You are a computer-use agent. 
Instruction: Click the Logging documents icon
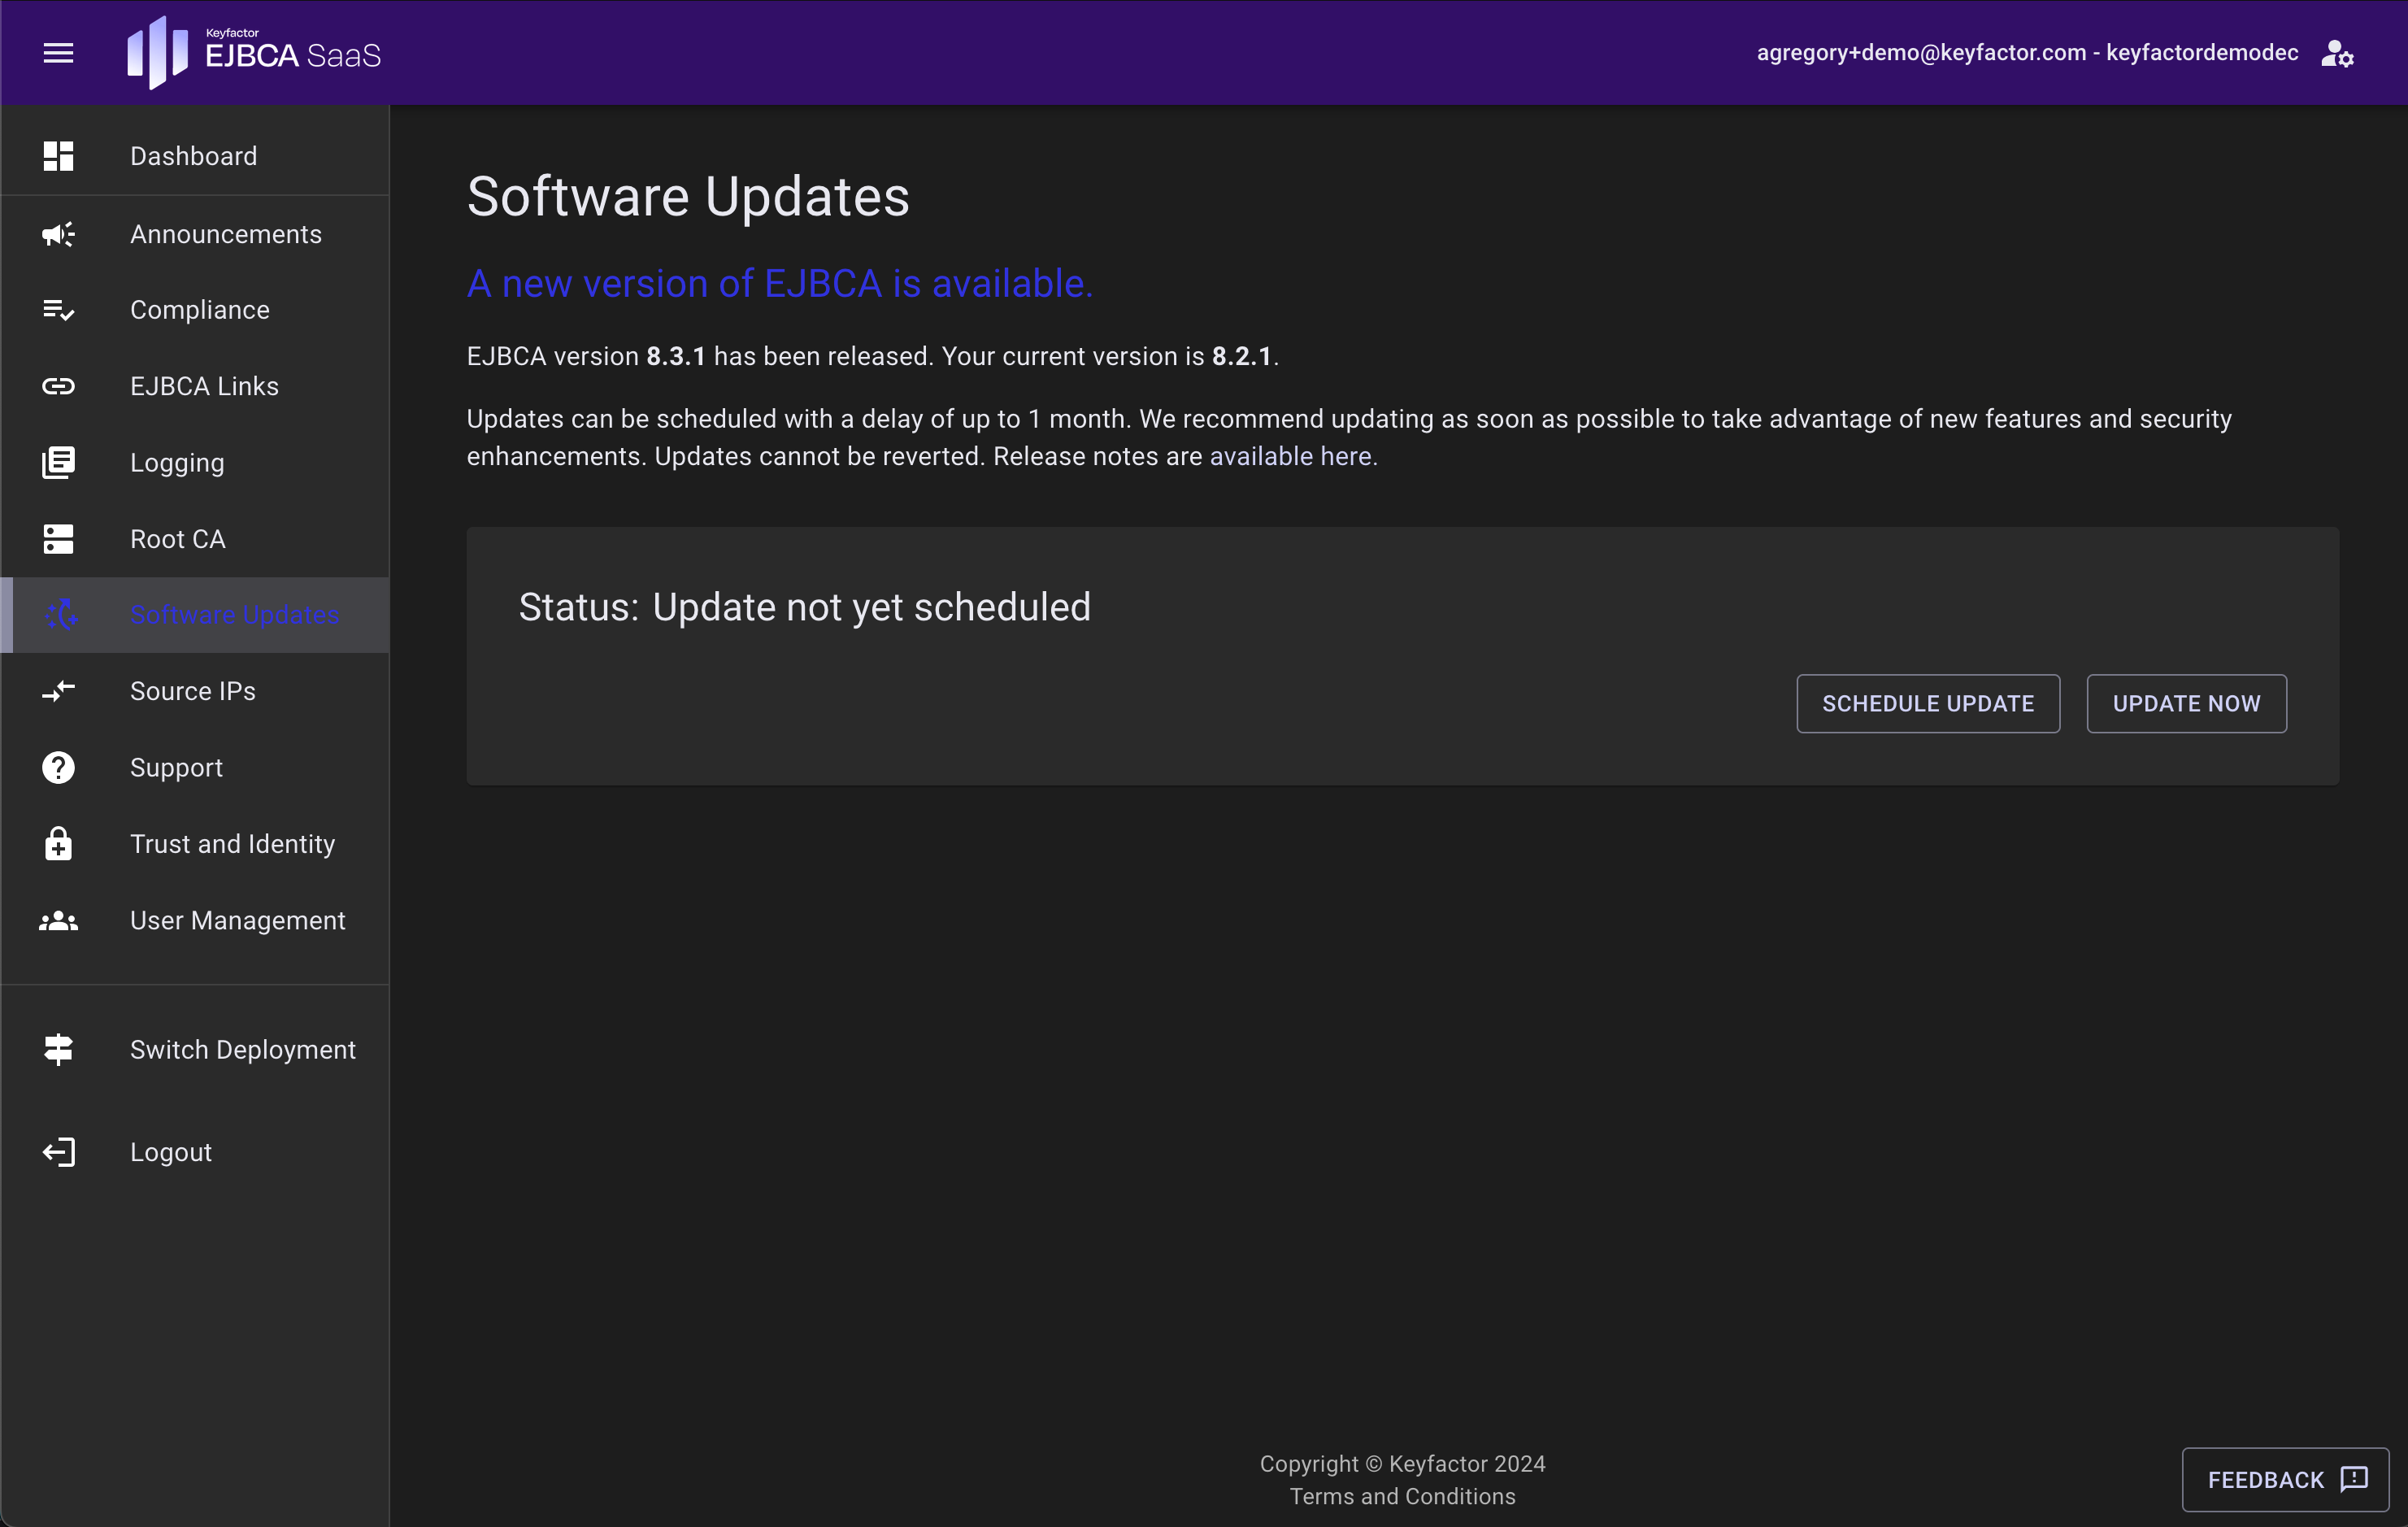(x=58, y=463)
